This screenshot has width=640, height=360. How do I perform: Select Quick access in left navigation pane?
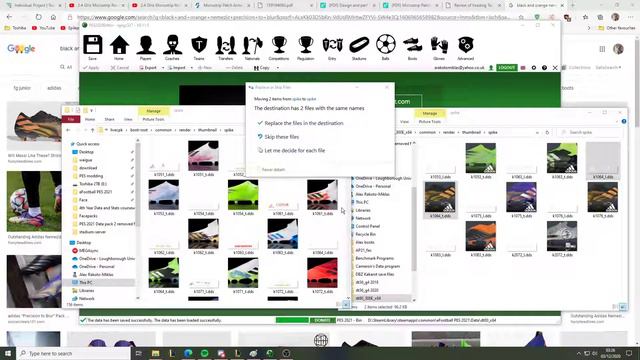click(87, 144)
